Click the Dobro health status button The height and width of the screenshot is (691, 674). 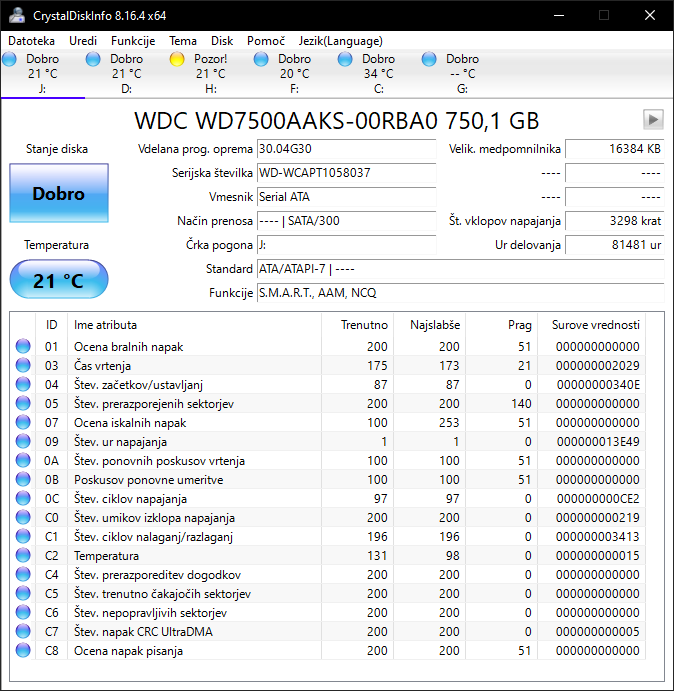pos(59,193)
